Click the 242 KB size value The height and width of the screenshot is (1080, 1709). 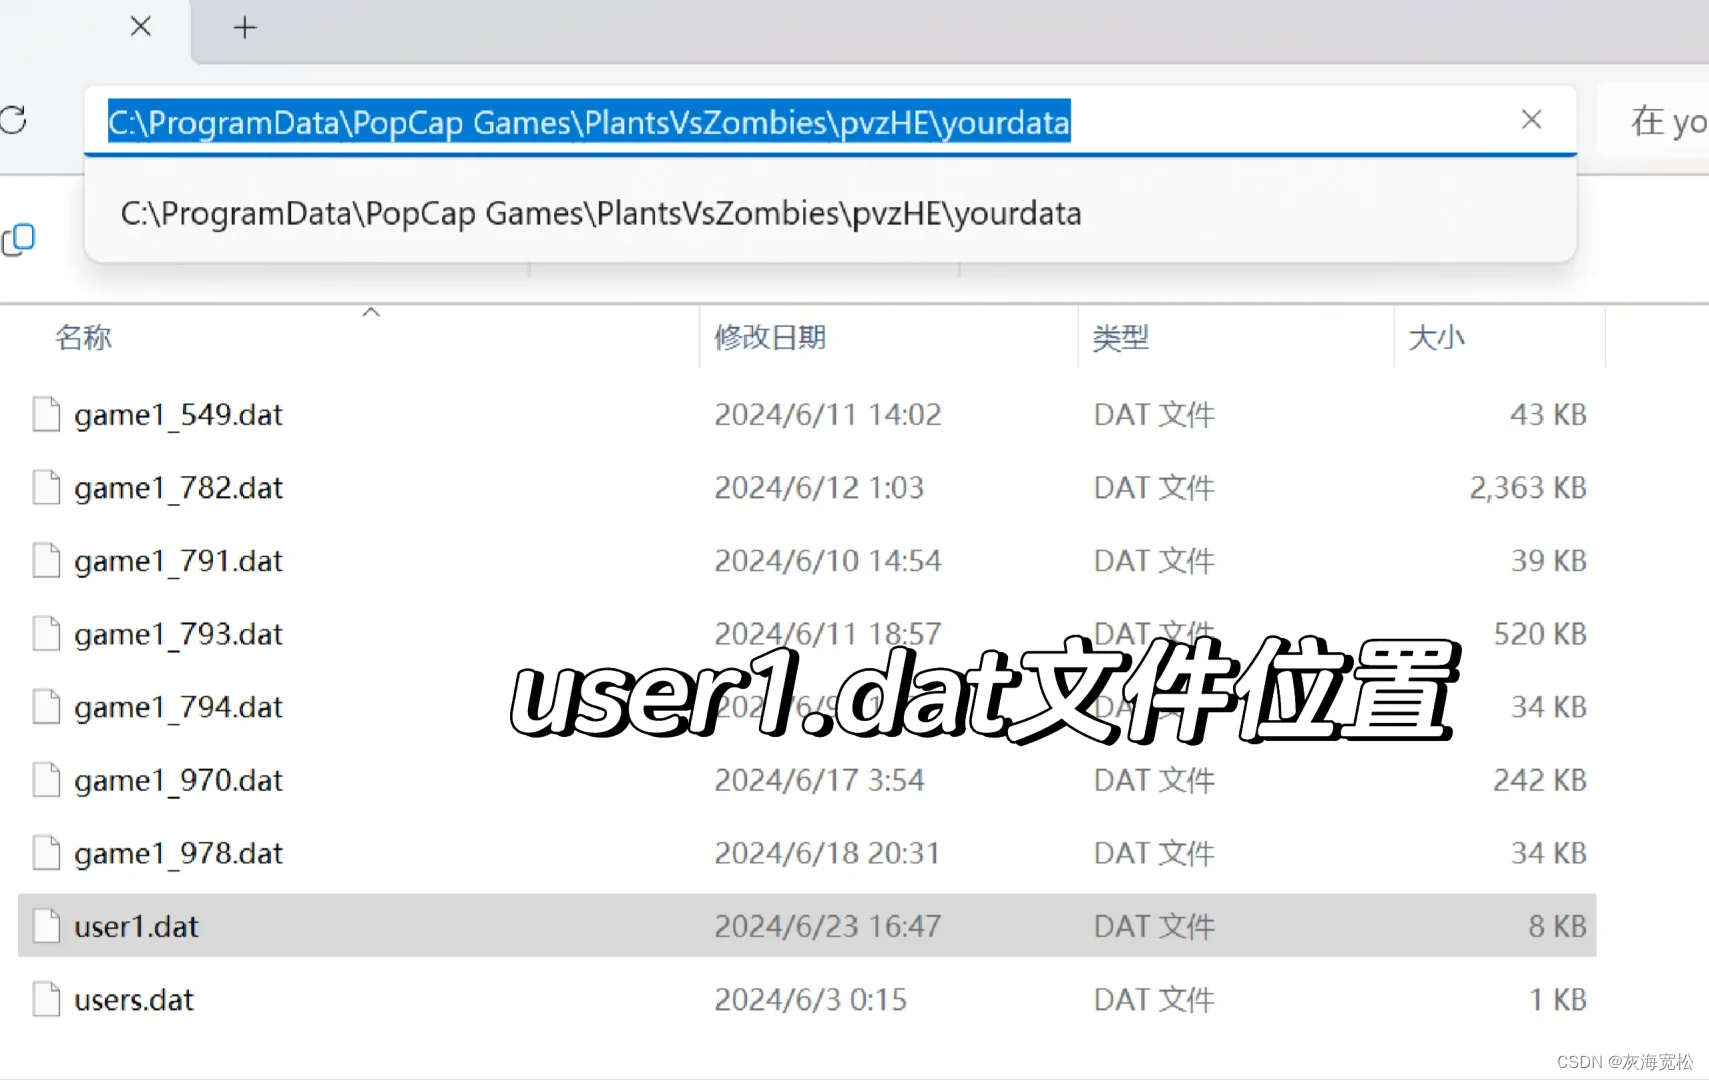[x=1540, y=780]
